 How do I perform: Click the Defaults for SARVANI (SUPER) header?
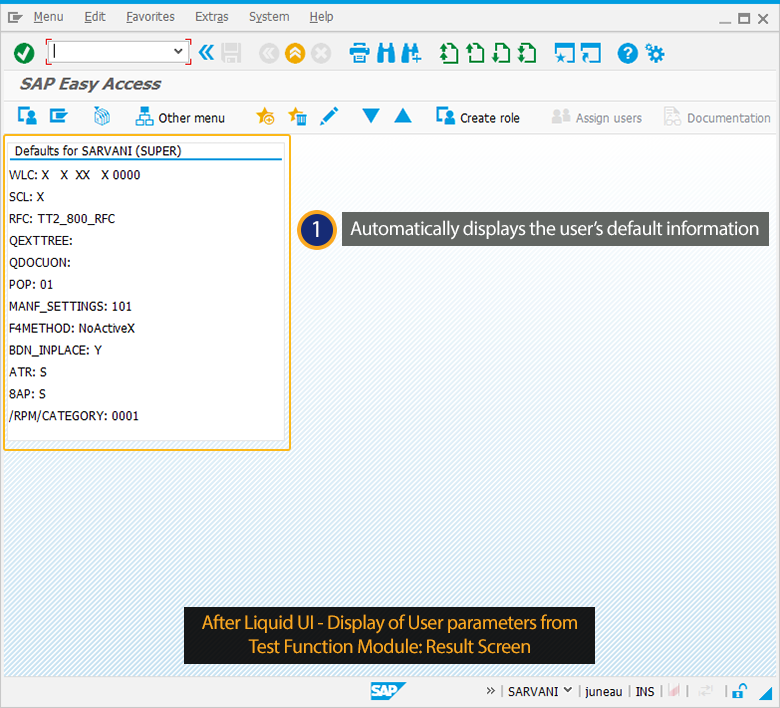pyautogui.click(x=98, y=151)
